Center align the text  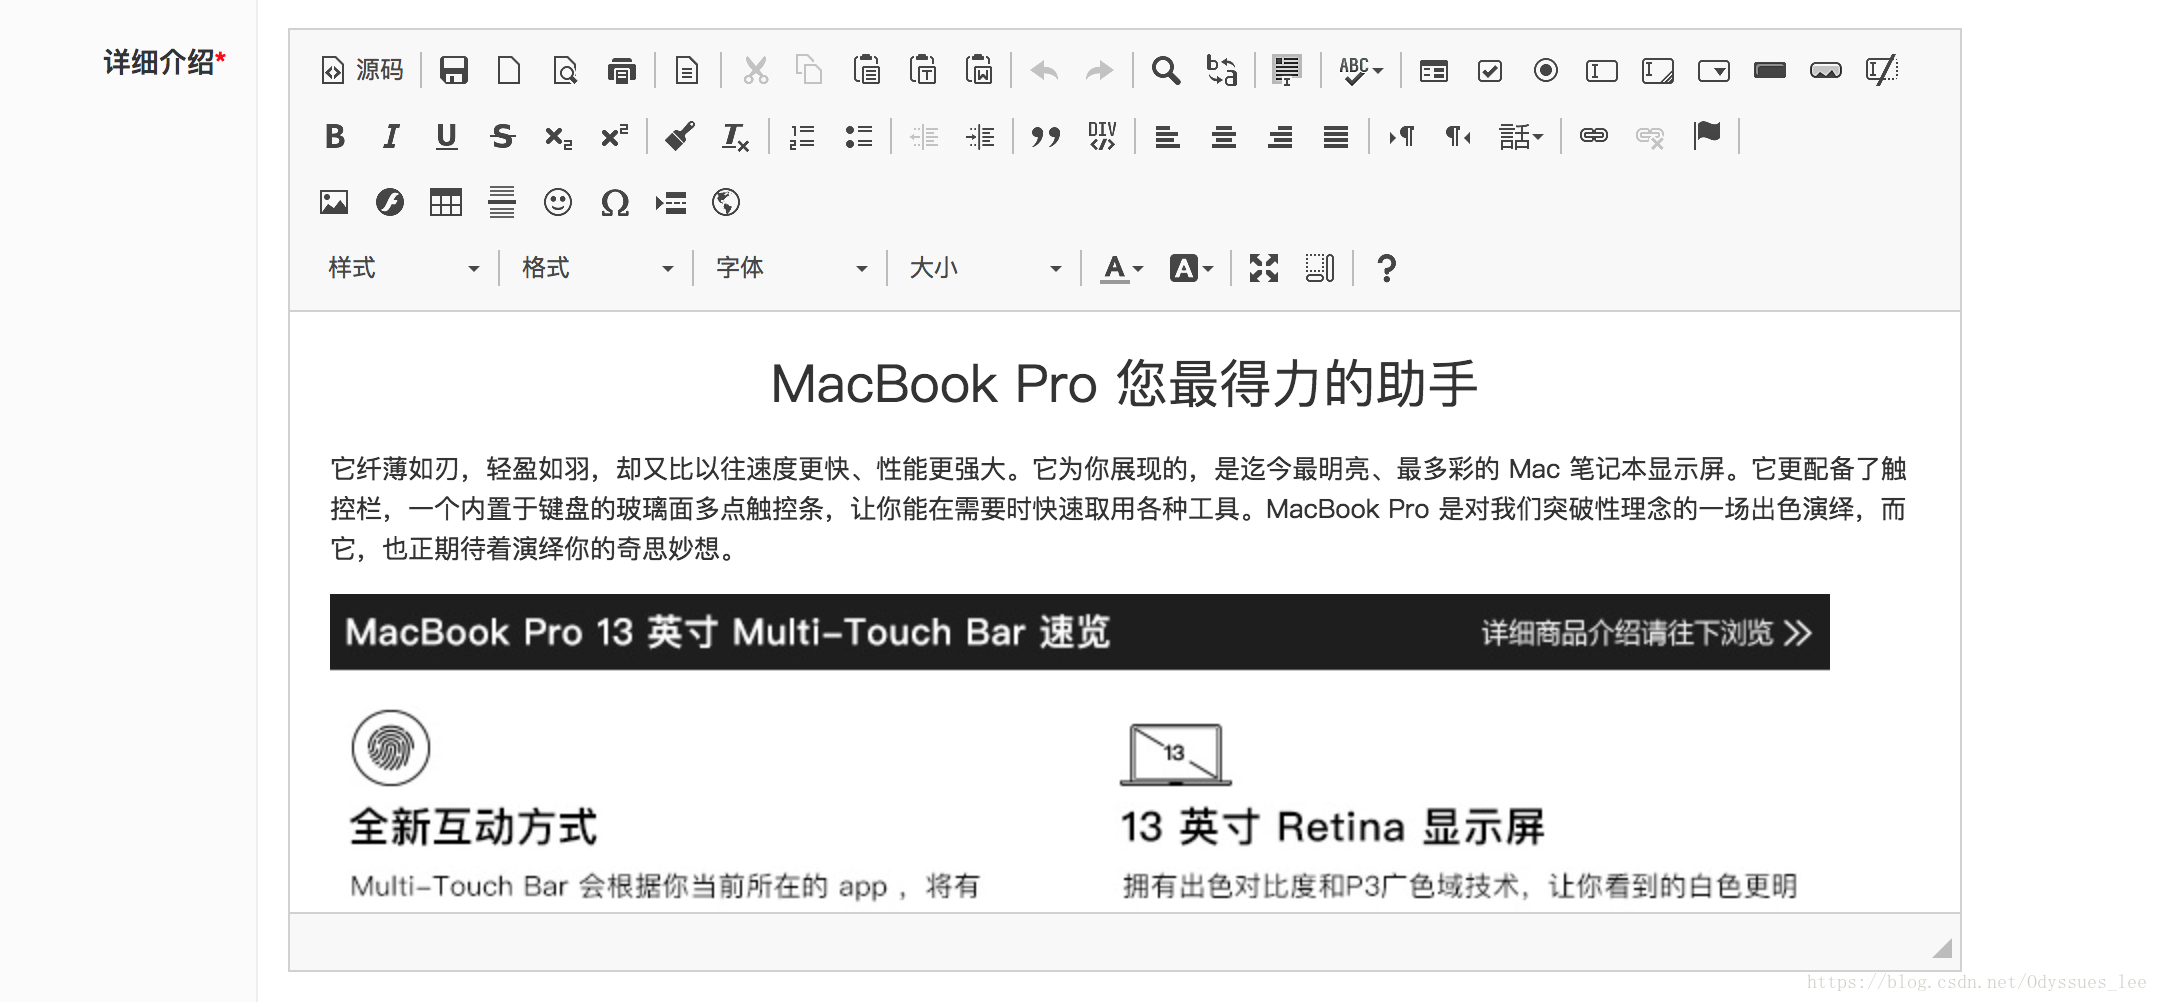(x=1223, y=136)
